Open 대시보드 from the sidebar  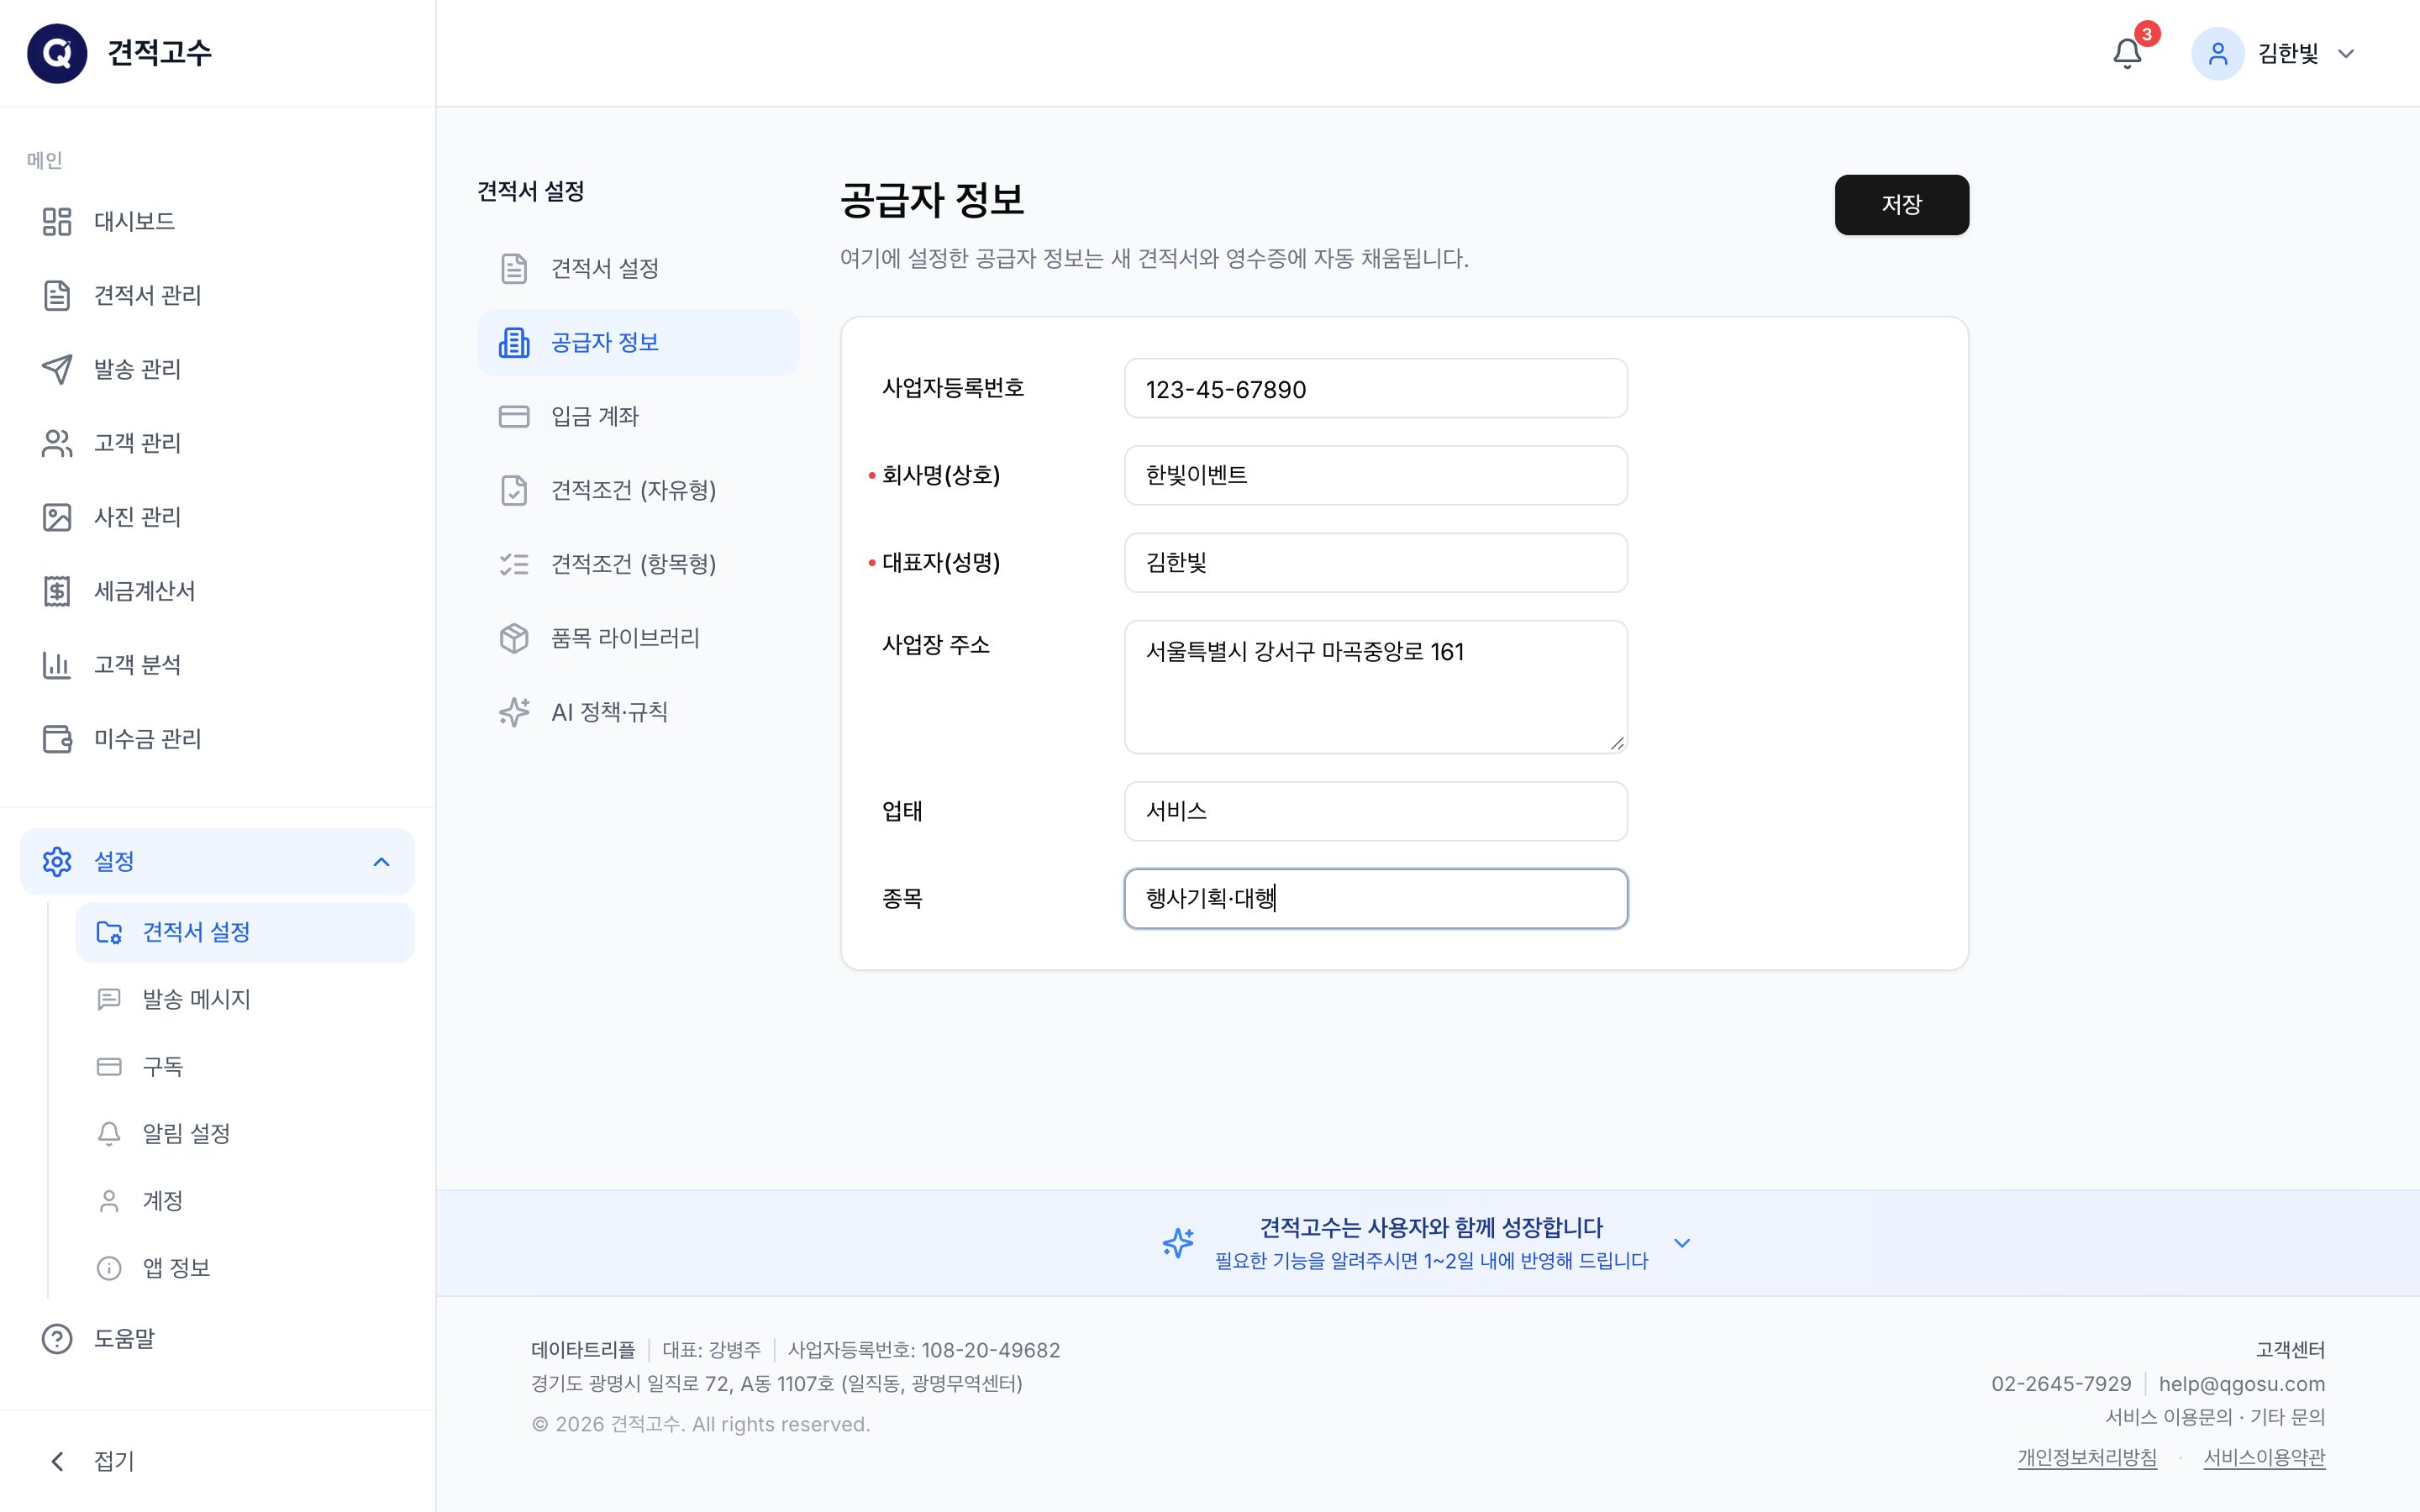[217, 221]
